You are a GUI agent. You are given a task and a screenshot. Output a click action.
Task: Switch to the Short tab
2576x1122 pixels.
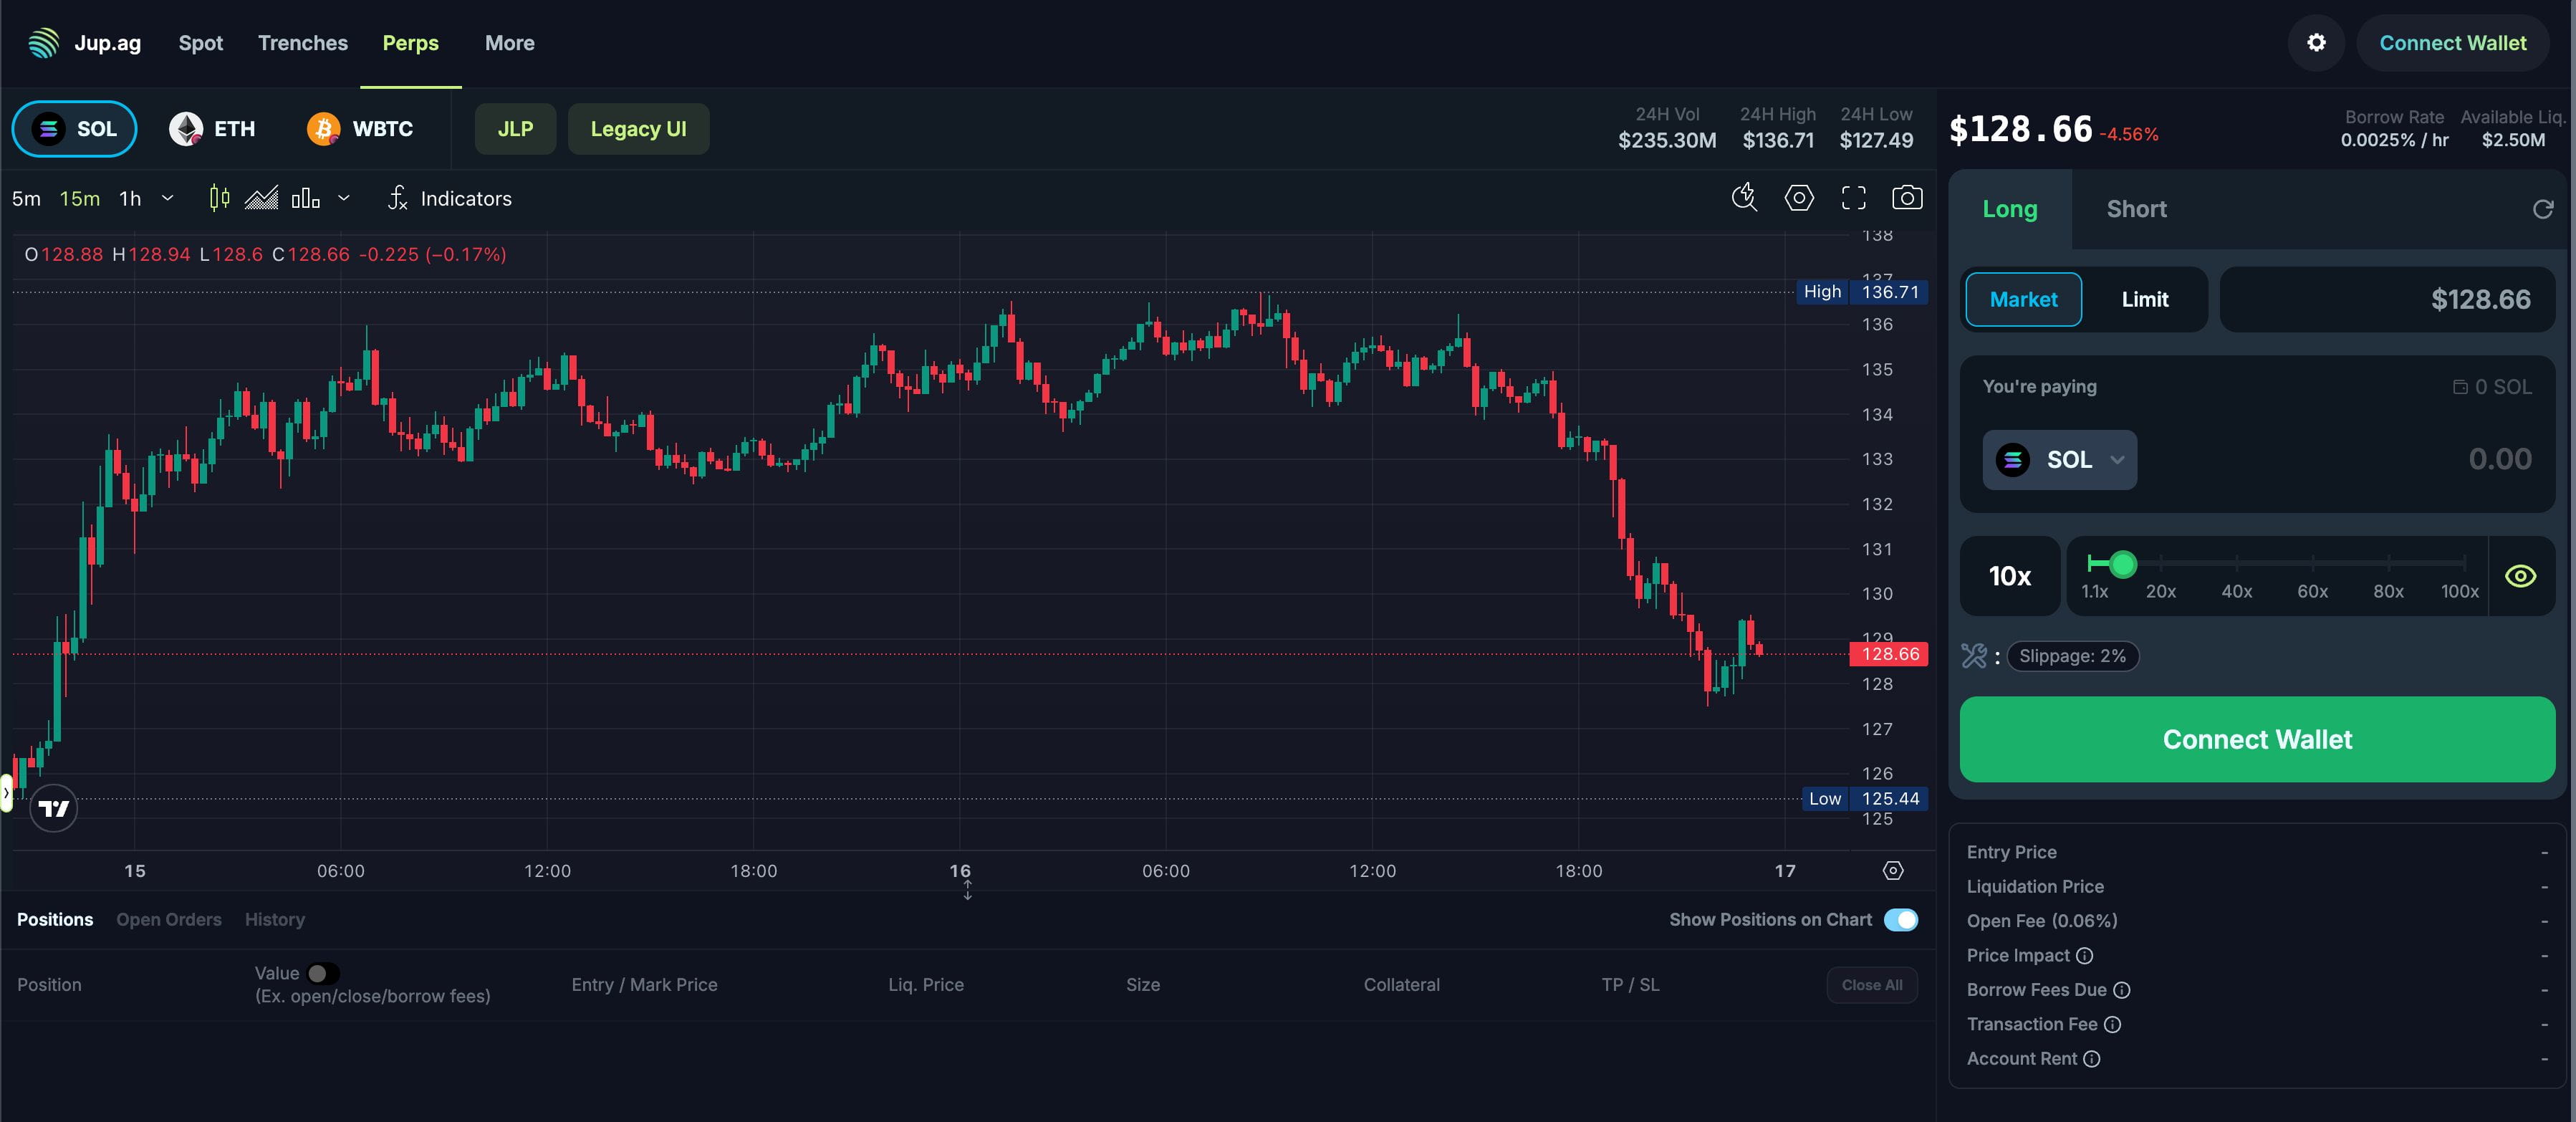point(2137,209)
